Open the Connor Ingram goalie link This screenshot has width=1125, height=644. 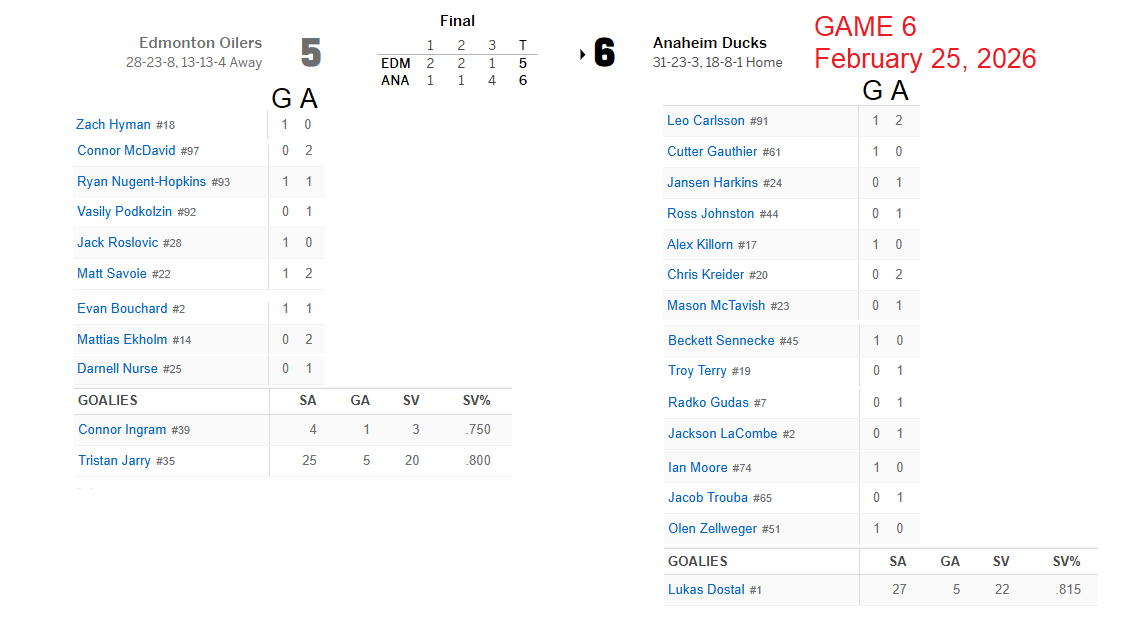coord(122,430)
